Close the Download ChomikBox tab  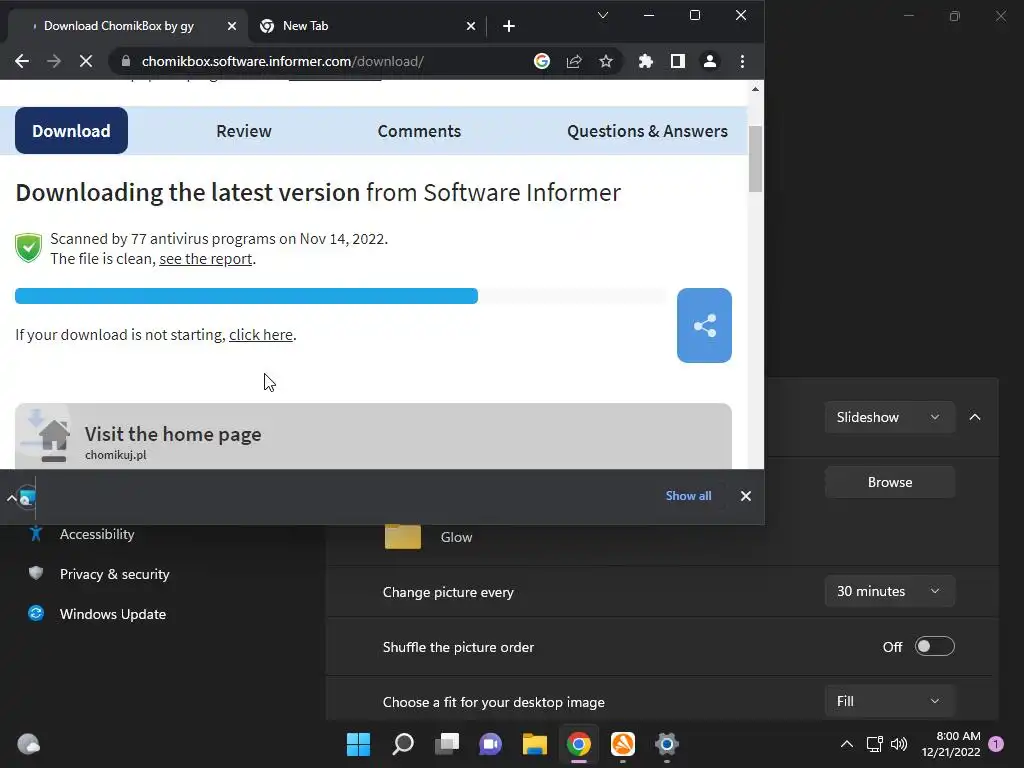click(x=232, y=26)
